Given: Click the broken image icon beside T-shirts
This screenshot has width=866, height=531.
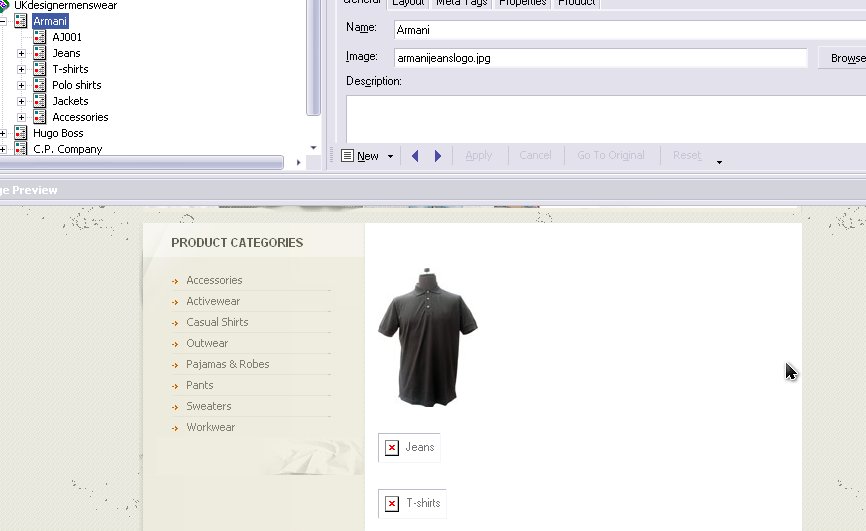Looking at the screenshot, I should (x=392, y=504).
